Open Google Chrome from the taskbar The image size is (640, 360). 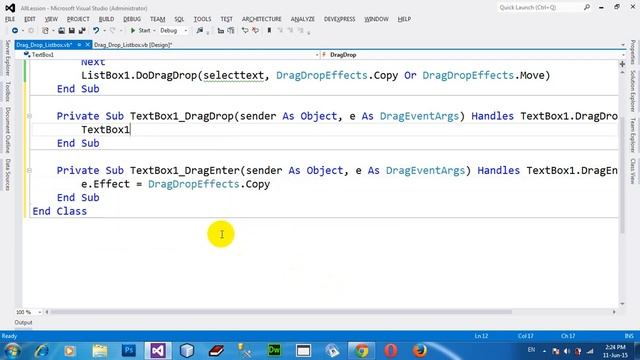coord(361,350)
